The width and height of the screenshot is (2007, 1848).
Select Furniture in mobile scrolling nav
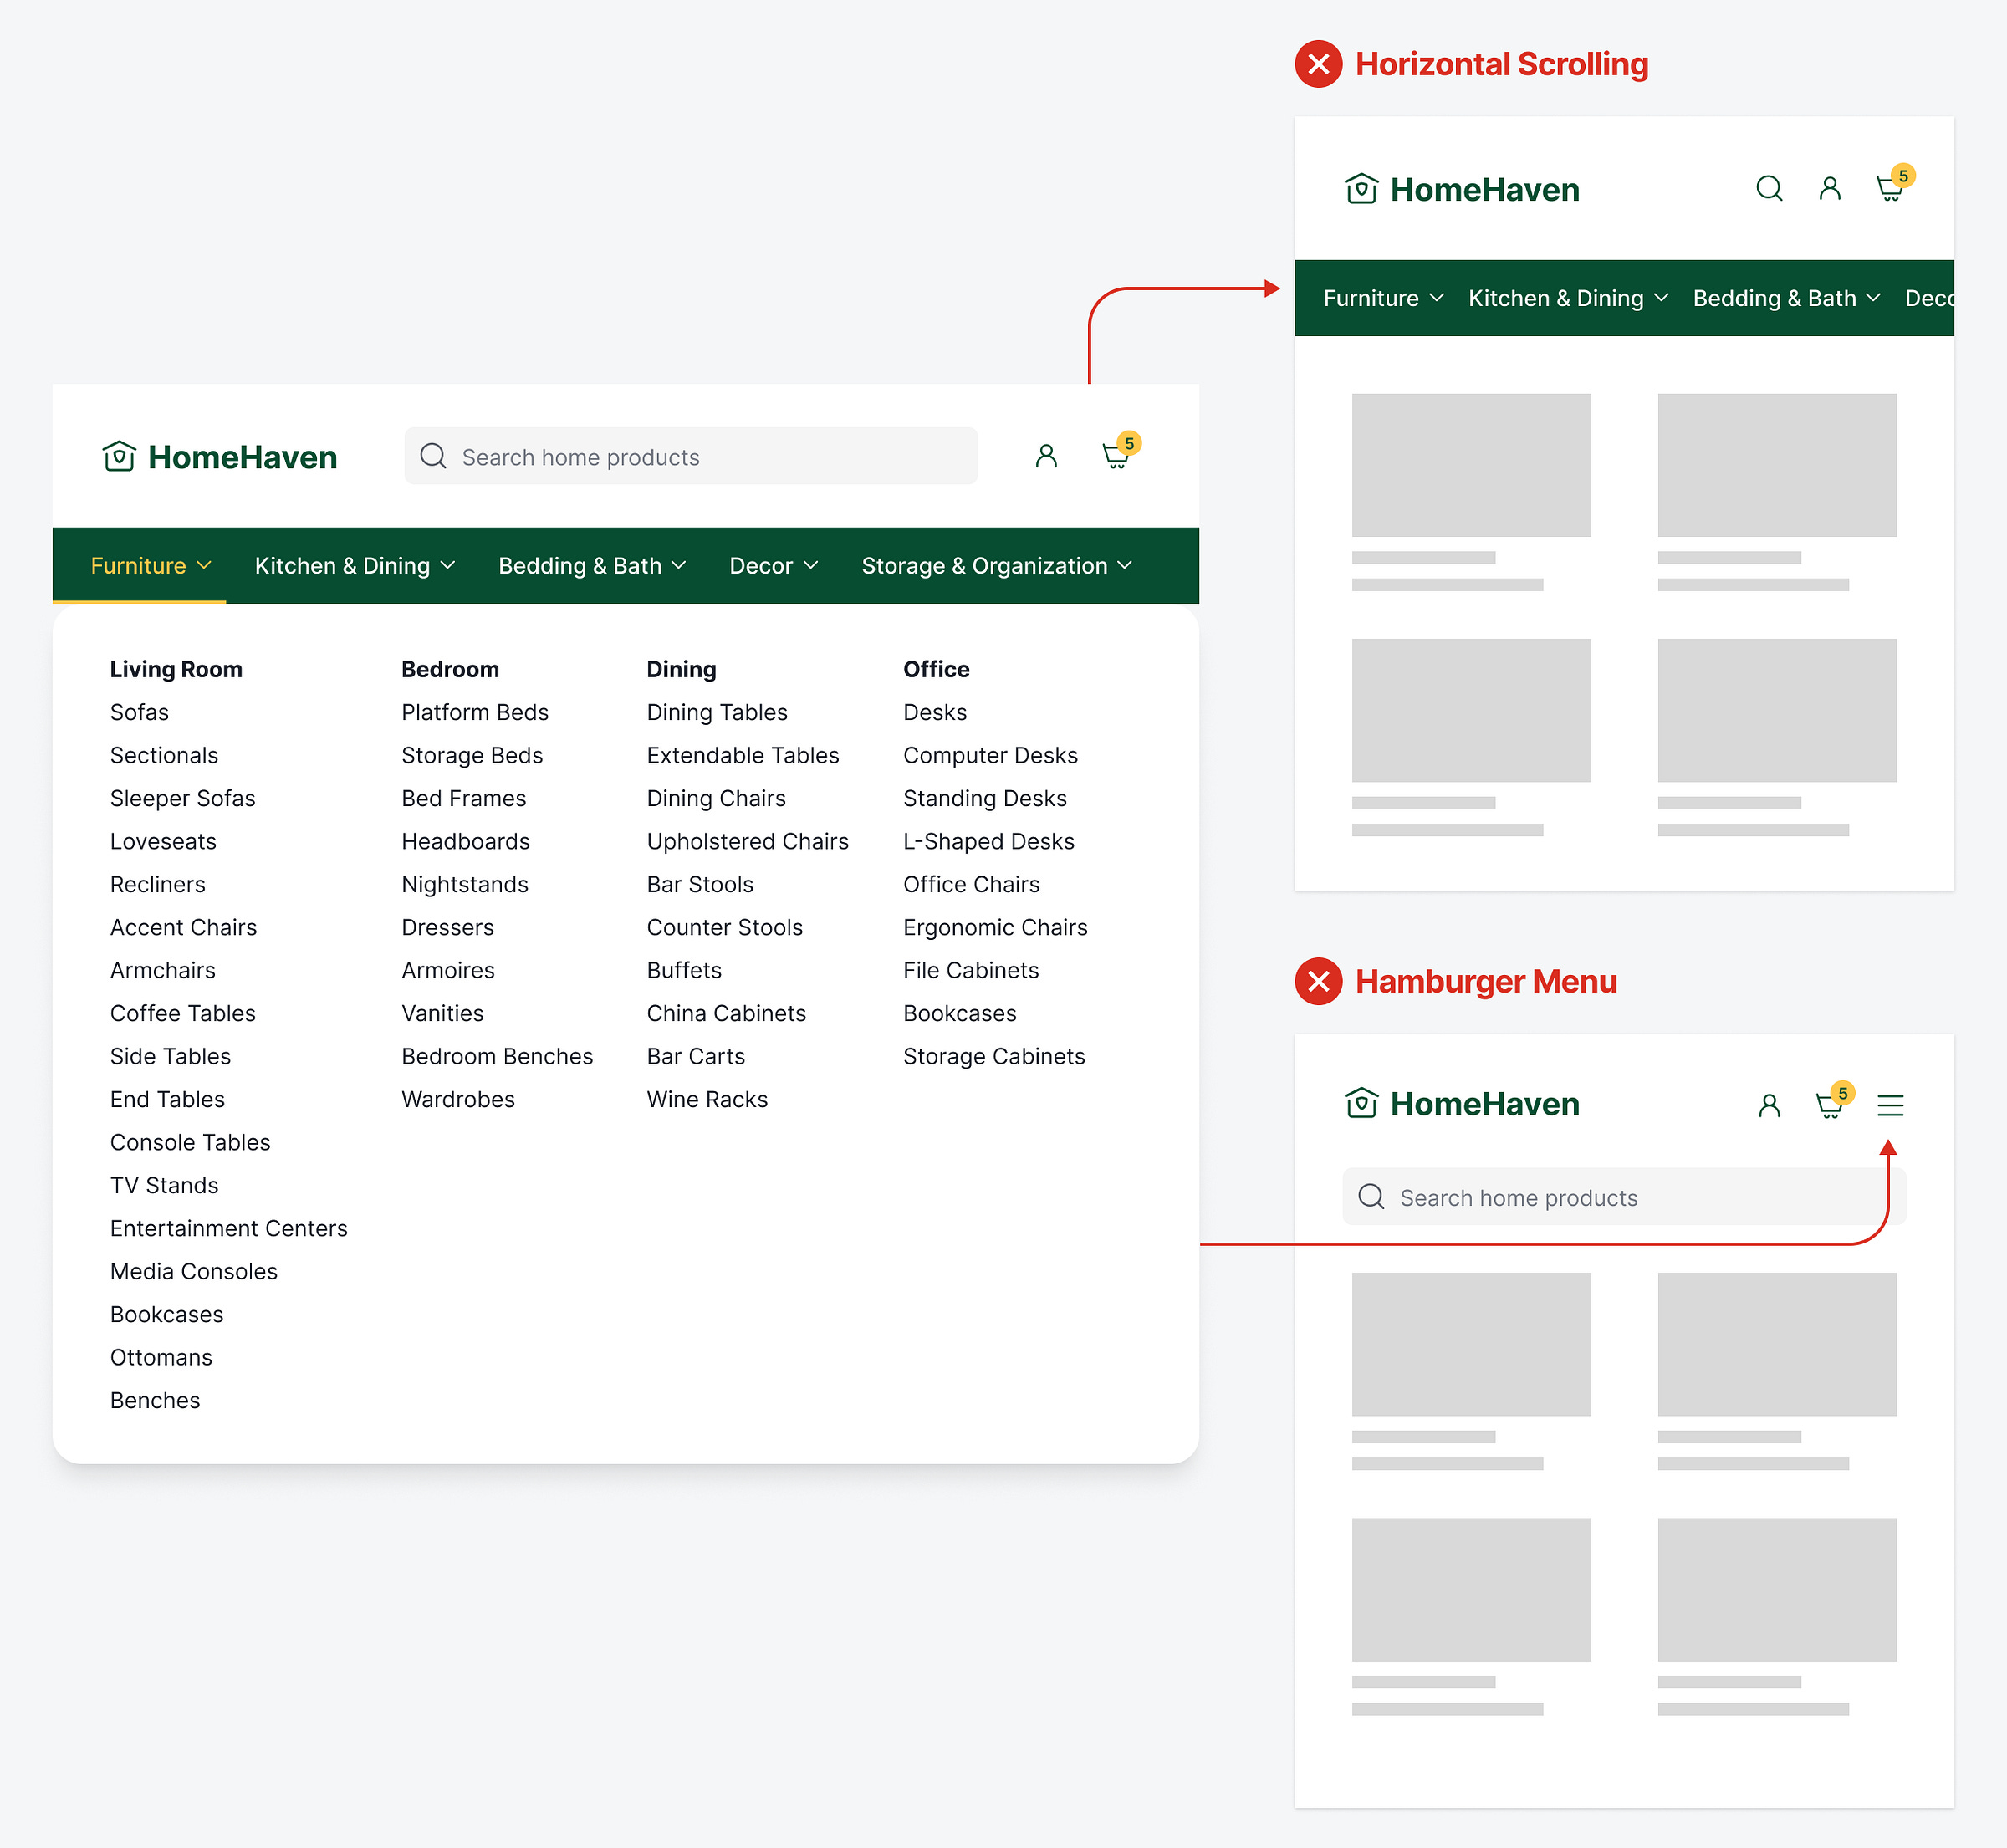(1383, 298)
